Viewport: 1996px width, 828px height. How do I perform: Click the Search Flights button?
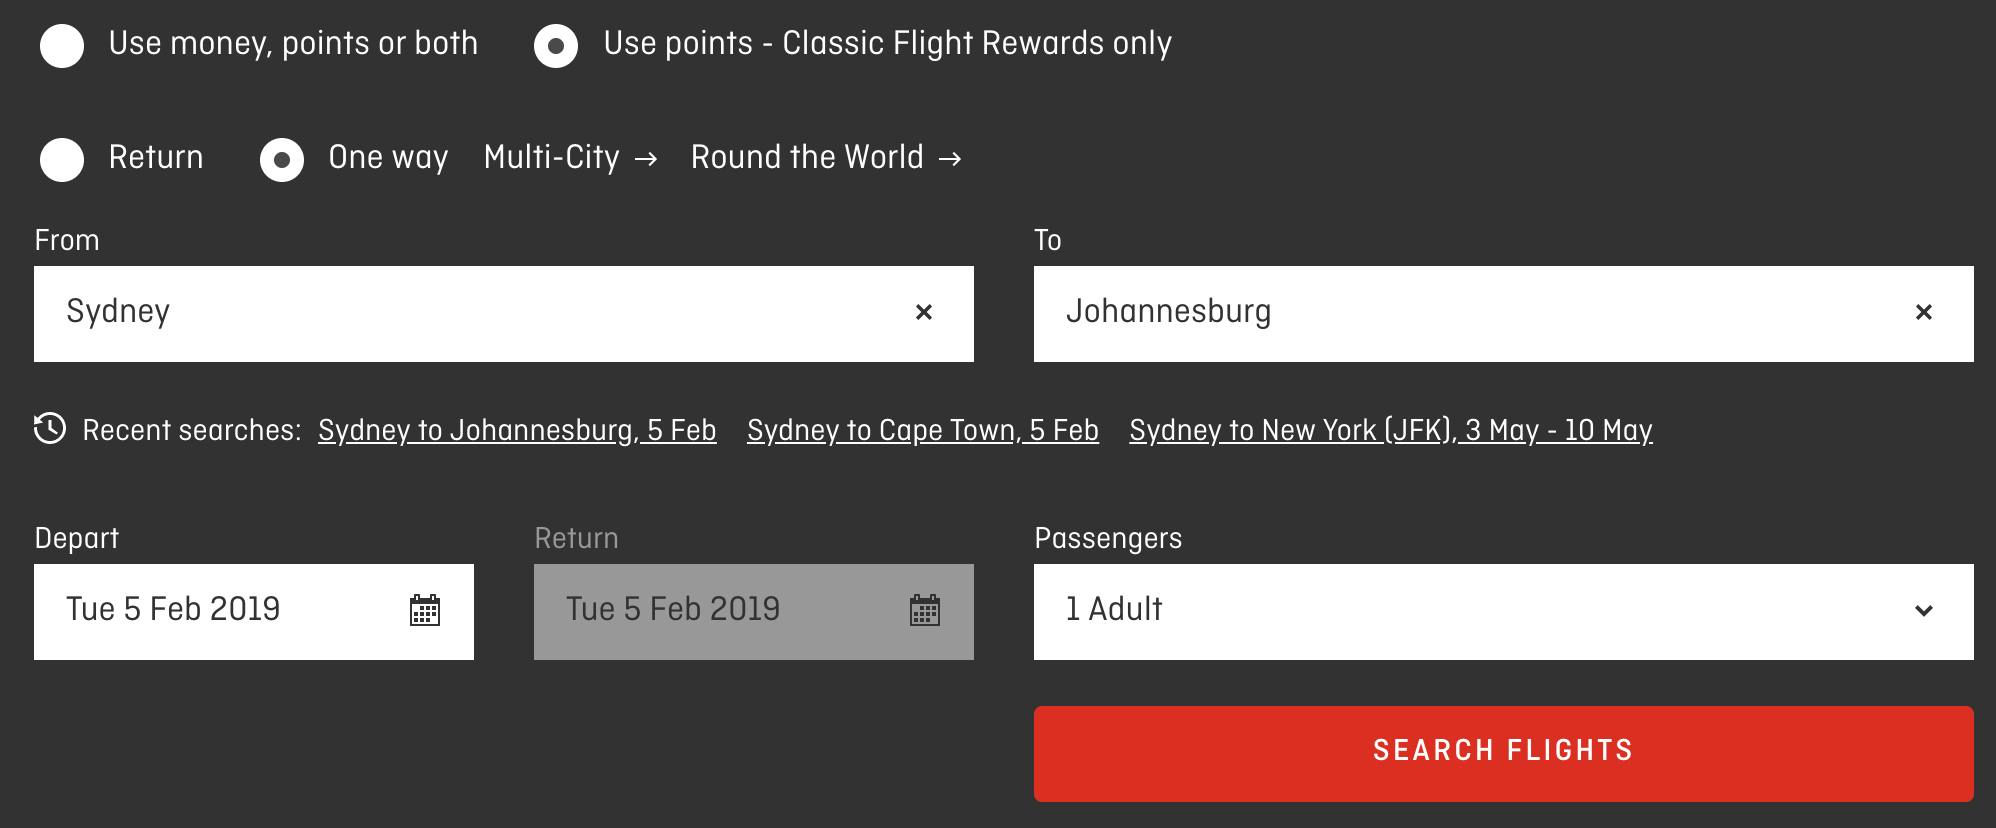point(1503,754)
